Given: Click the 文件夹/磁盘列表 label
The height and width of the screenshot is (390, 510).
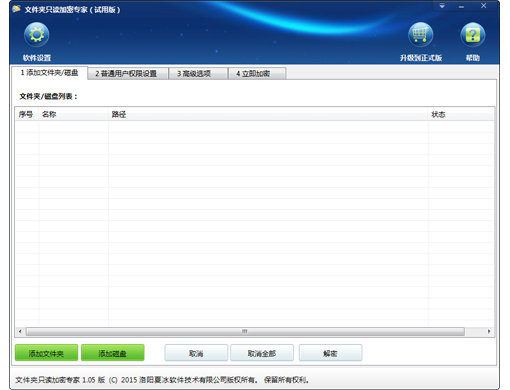Looking at the screenshot, I should tap(48, 96).
